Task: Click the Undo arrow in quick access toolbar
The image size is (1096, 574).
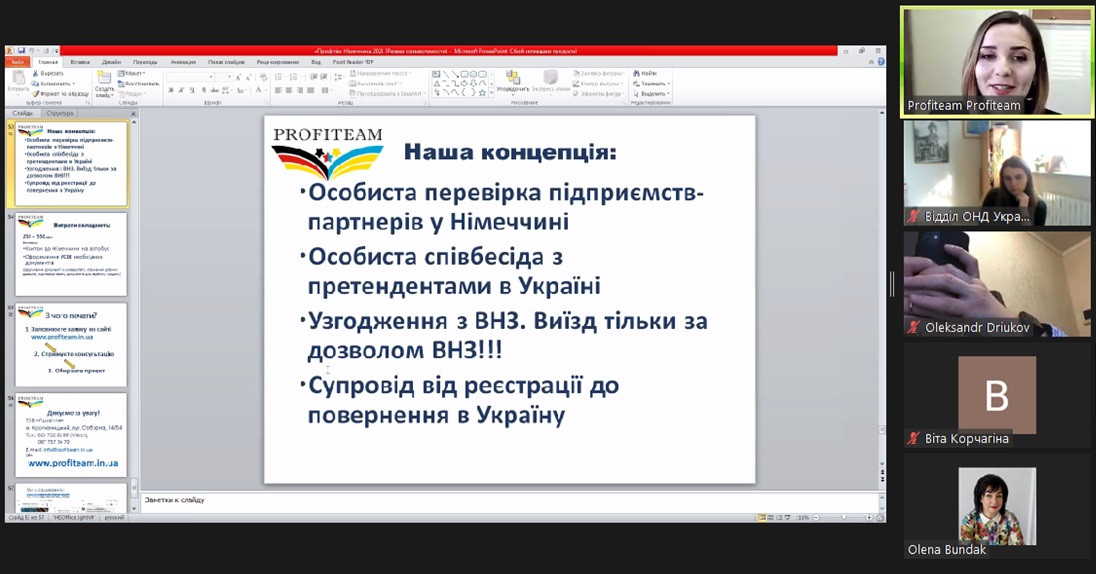Action: click(31, 51)
